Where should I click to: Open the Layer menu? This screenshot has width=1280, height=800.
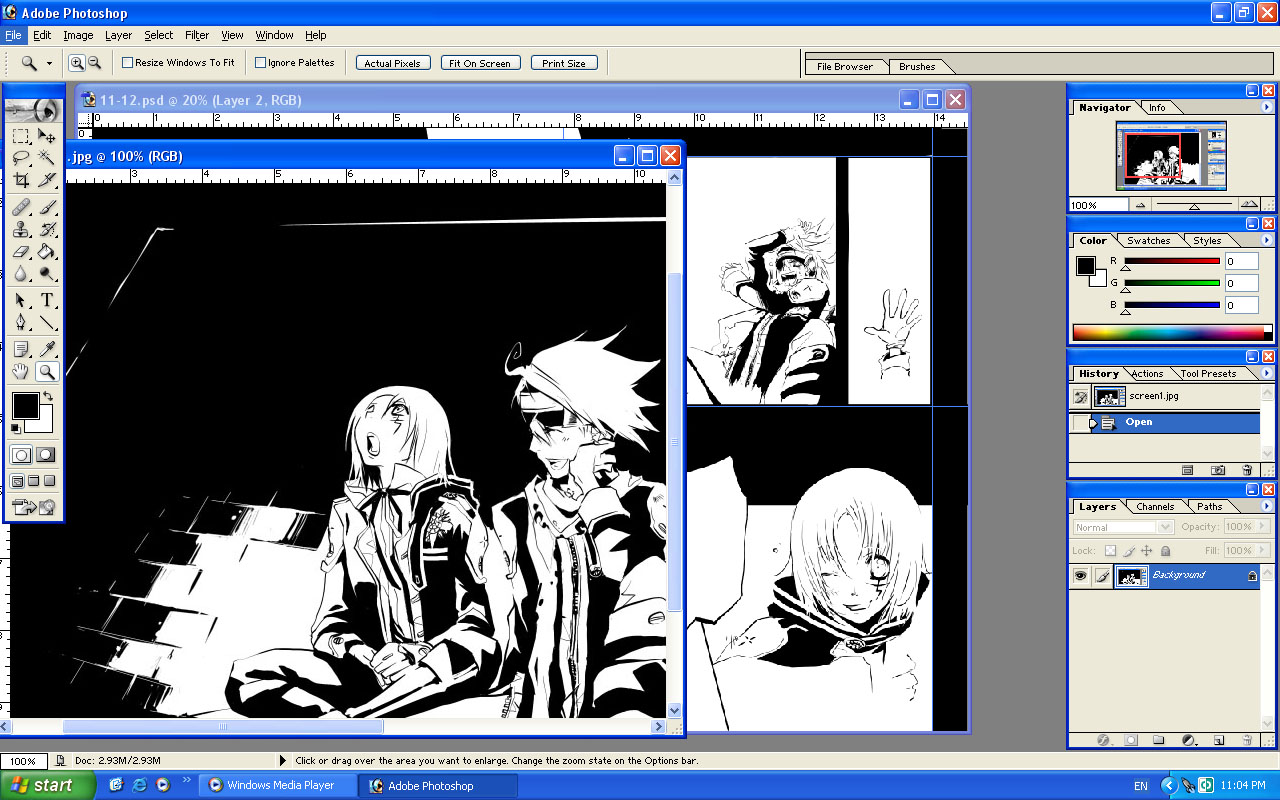118,35
